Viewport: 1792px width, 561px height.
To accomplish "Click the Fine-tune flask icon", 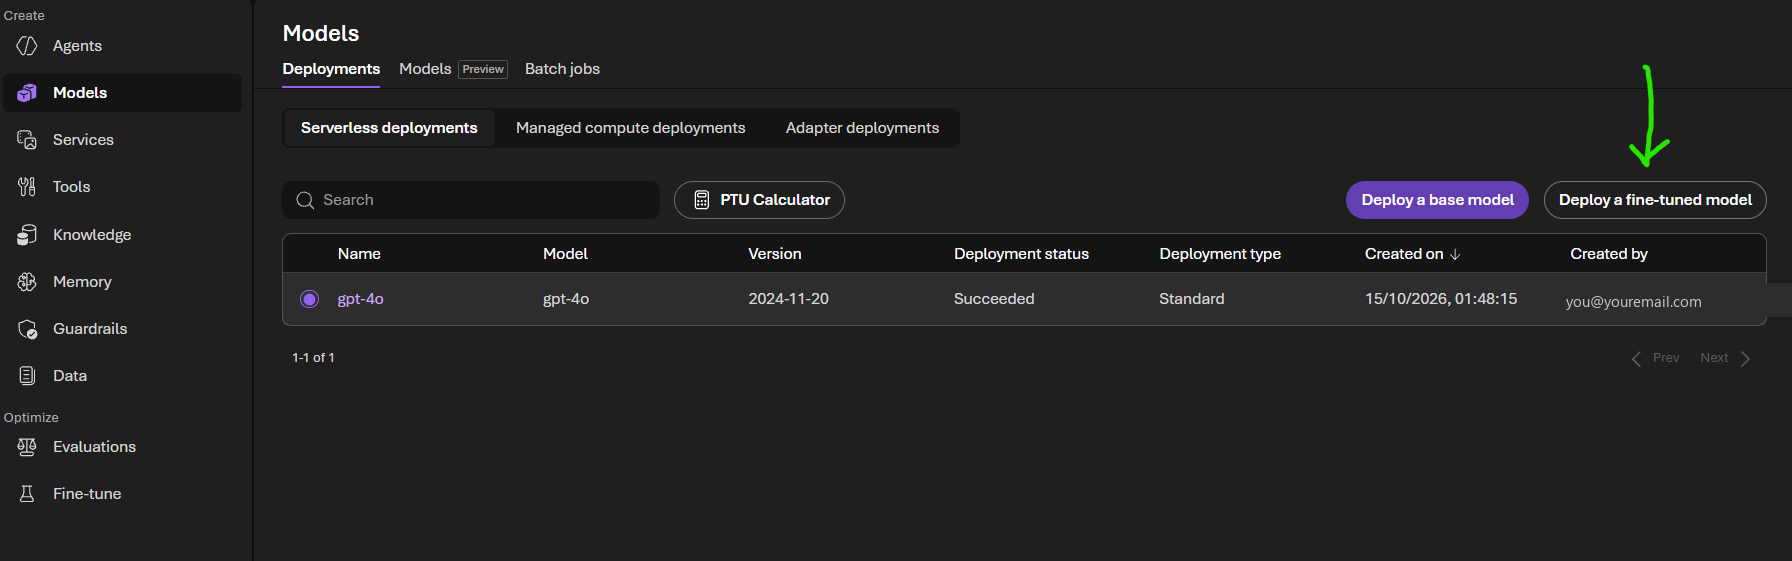I will (27, 494).
